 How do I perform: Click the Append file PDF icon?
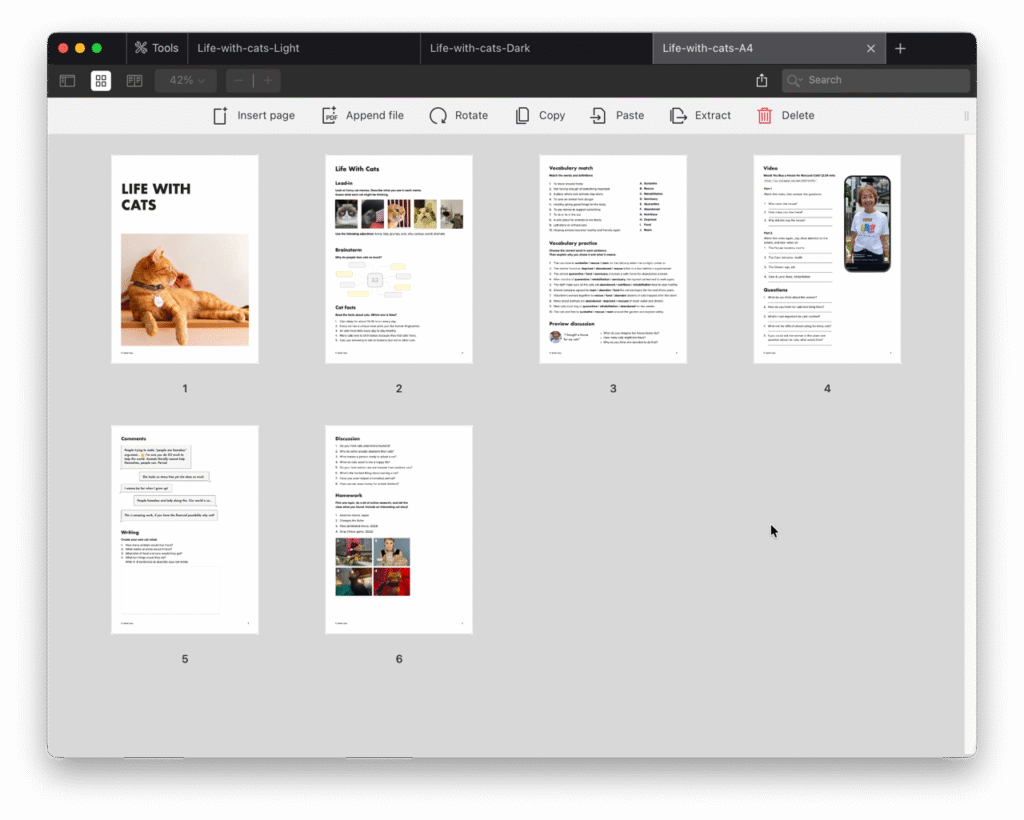click(330, 116)
